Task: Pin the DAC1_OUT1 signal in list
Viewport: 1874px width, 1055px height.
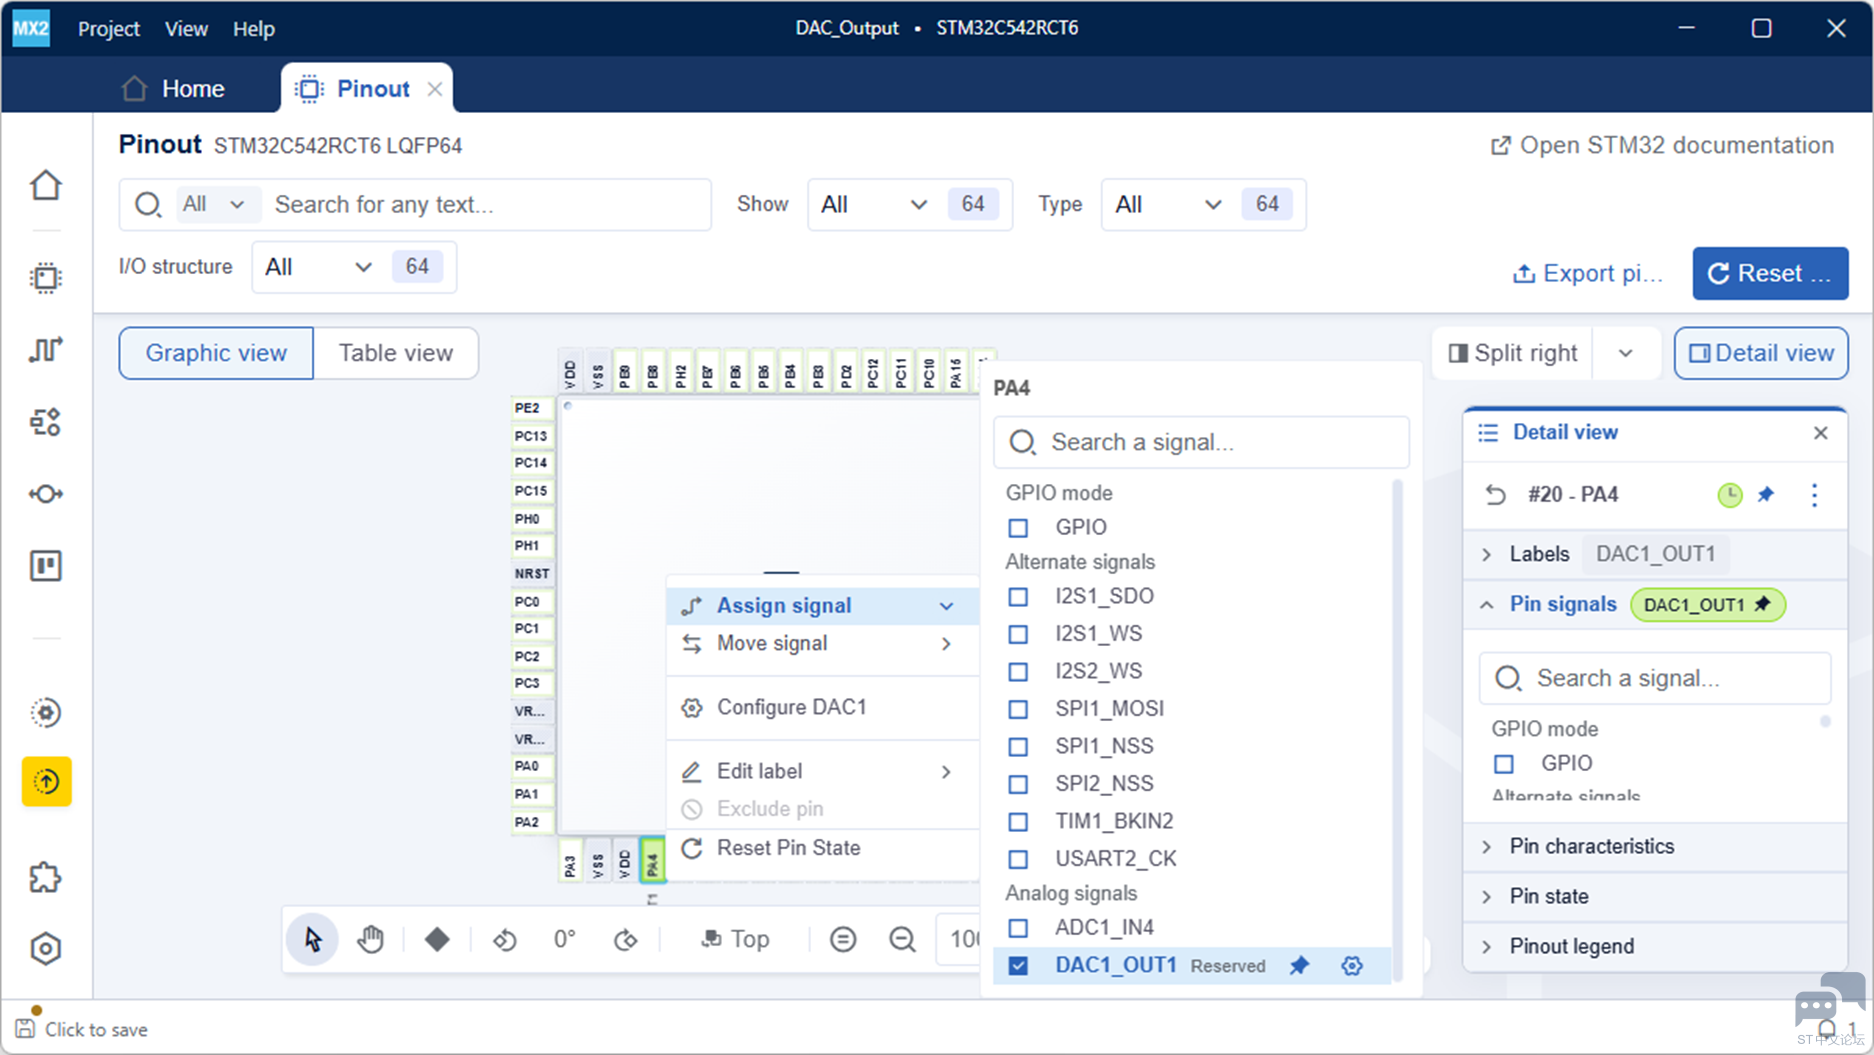Action: point(1299,965)
